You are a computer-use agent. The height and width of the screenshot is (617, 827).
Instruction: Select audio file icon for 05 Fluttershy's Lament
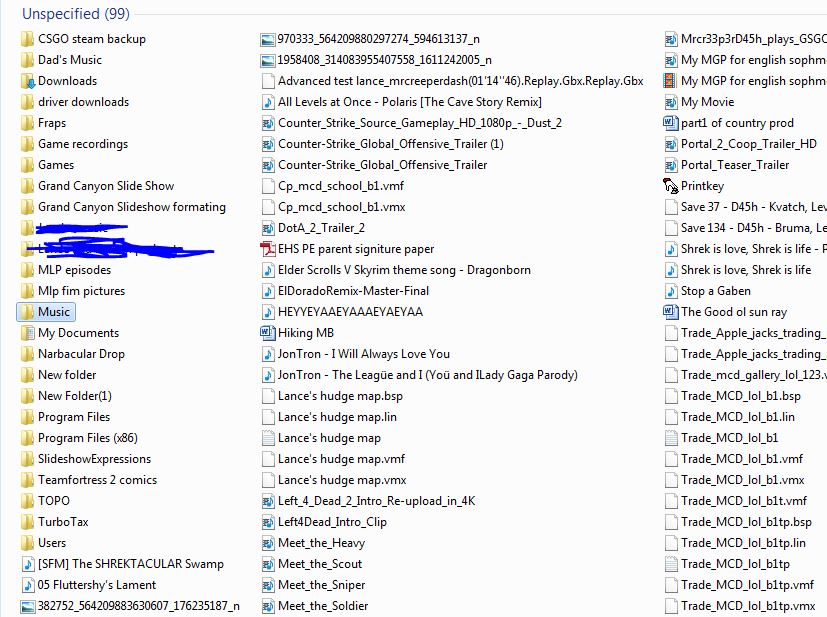(x=27, y=585)
